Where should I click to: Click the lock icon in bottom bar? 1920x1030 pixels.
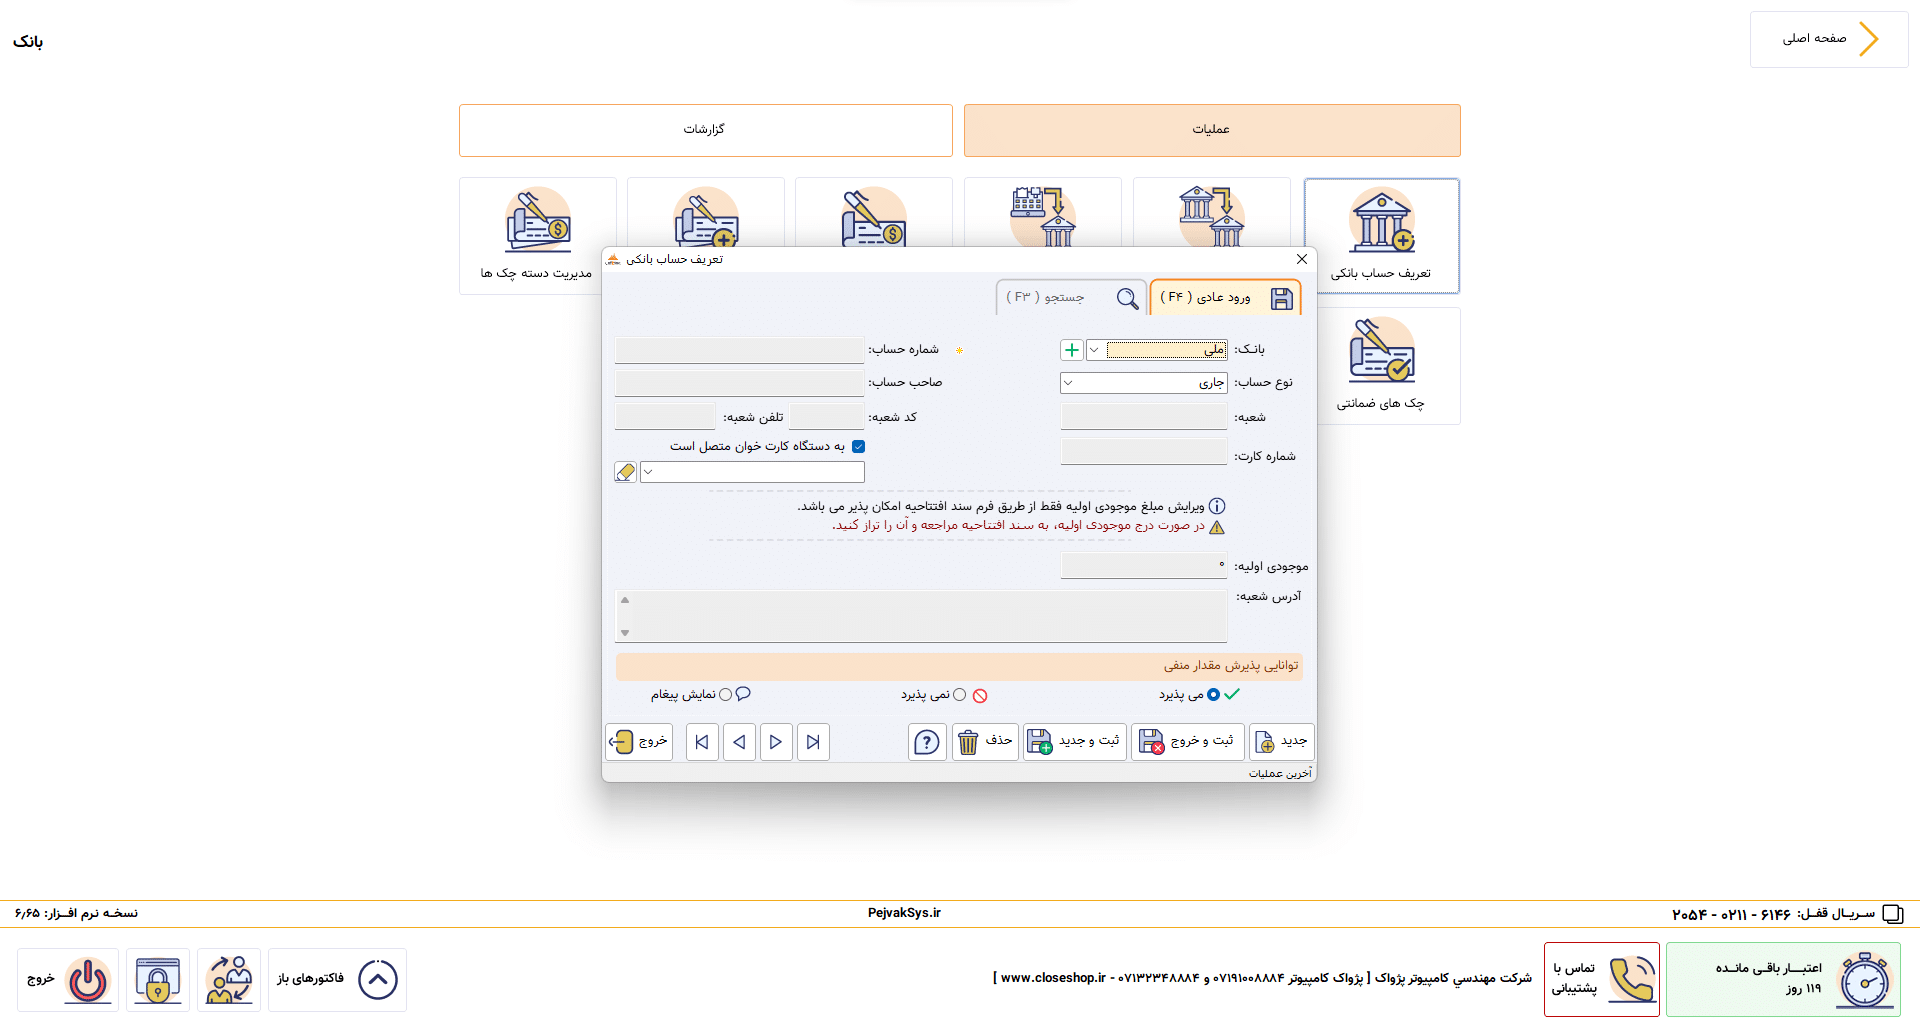(x=158, y=980)
